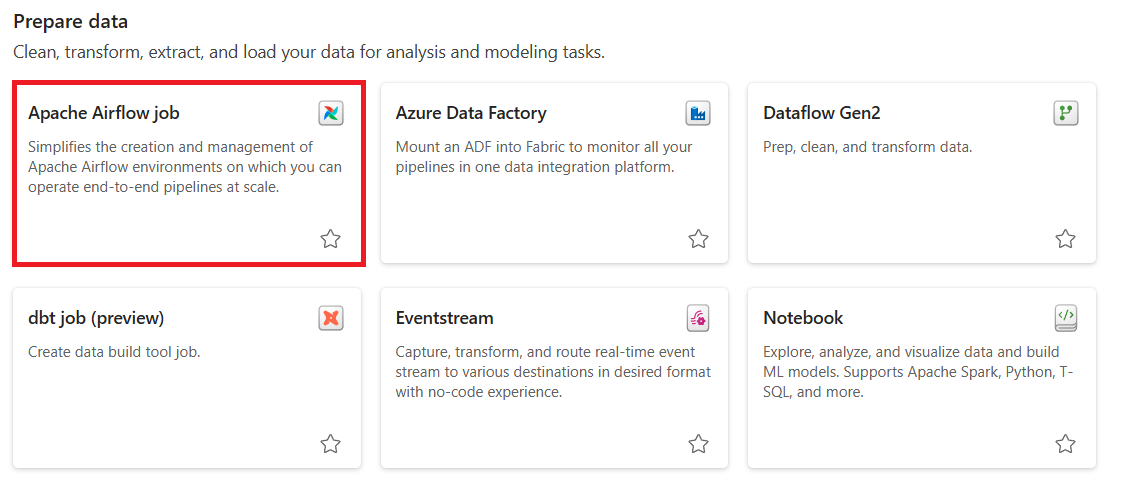The image size is (1122, 482).
Task: Mark Eventstream as a favorite
Action: point(698,444)
